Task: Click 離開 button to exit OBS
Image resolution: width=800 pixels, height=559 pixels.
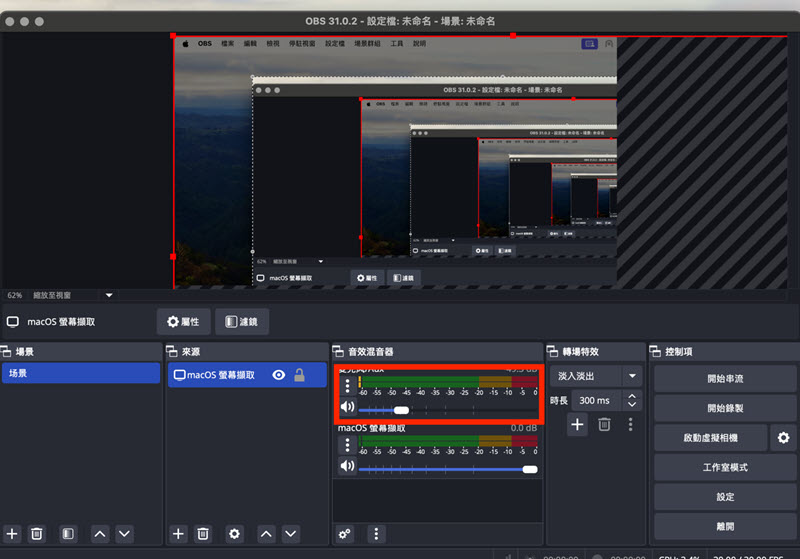Action: (x=725, y=526)
